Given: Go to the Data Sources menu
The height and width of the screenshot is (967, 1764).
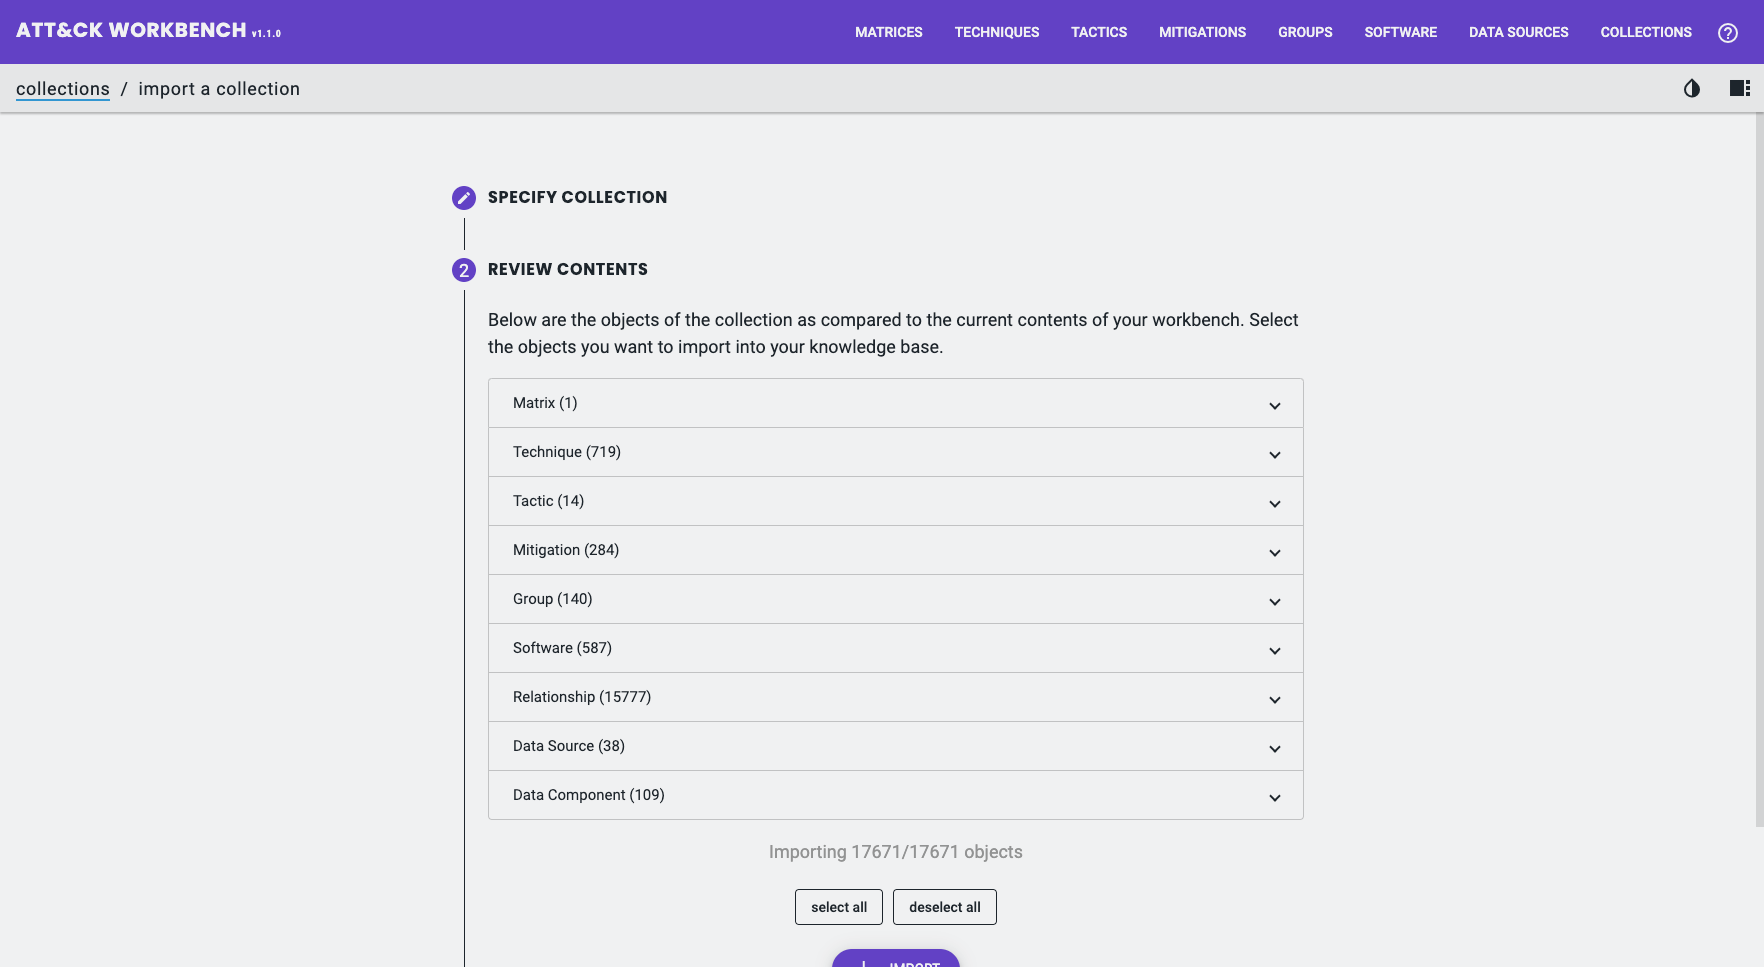Looking at the screenshot, I should (x=1518, y=32).
